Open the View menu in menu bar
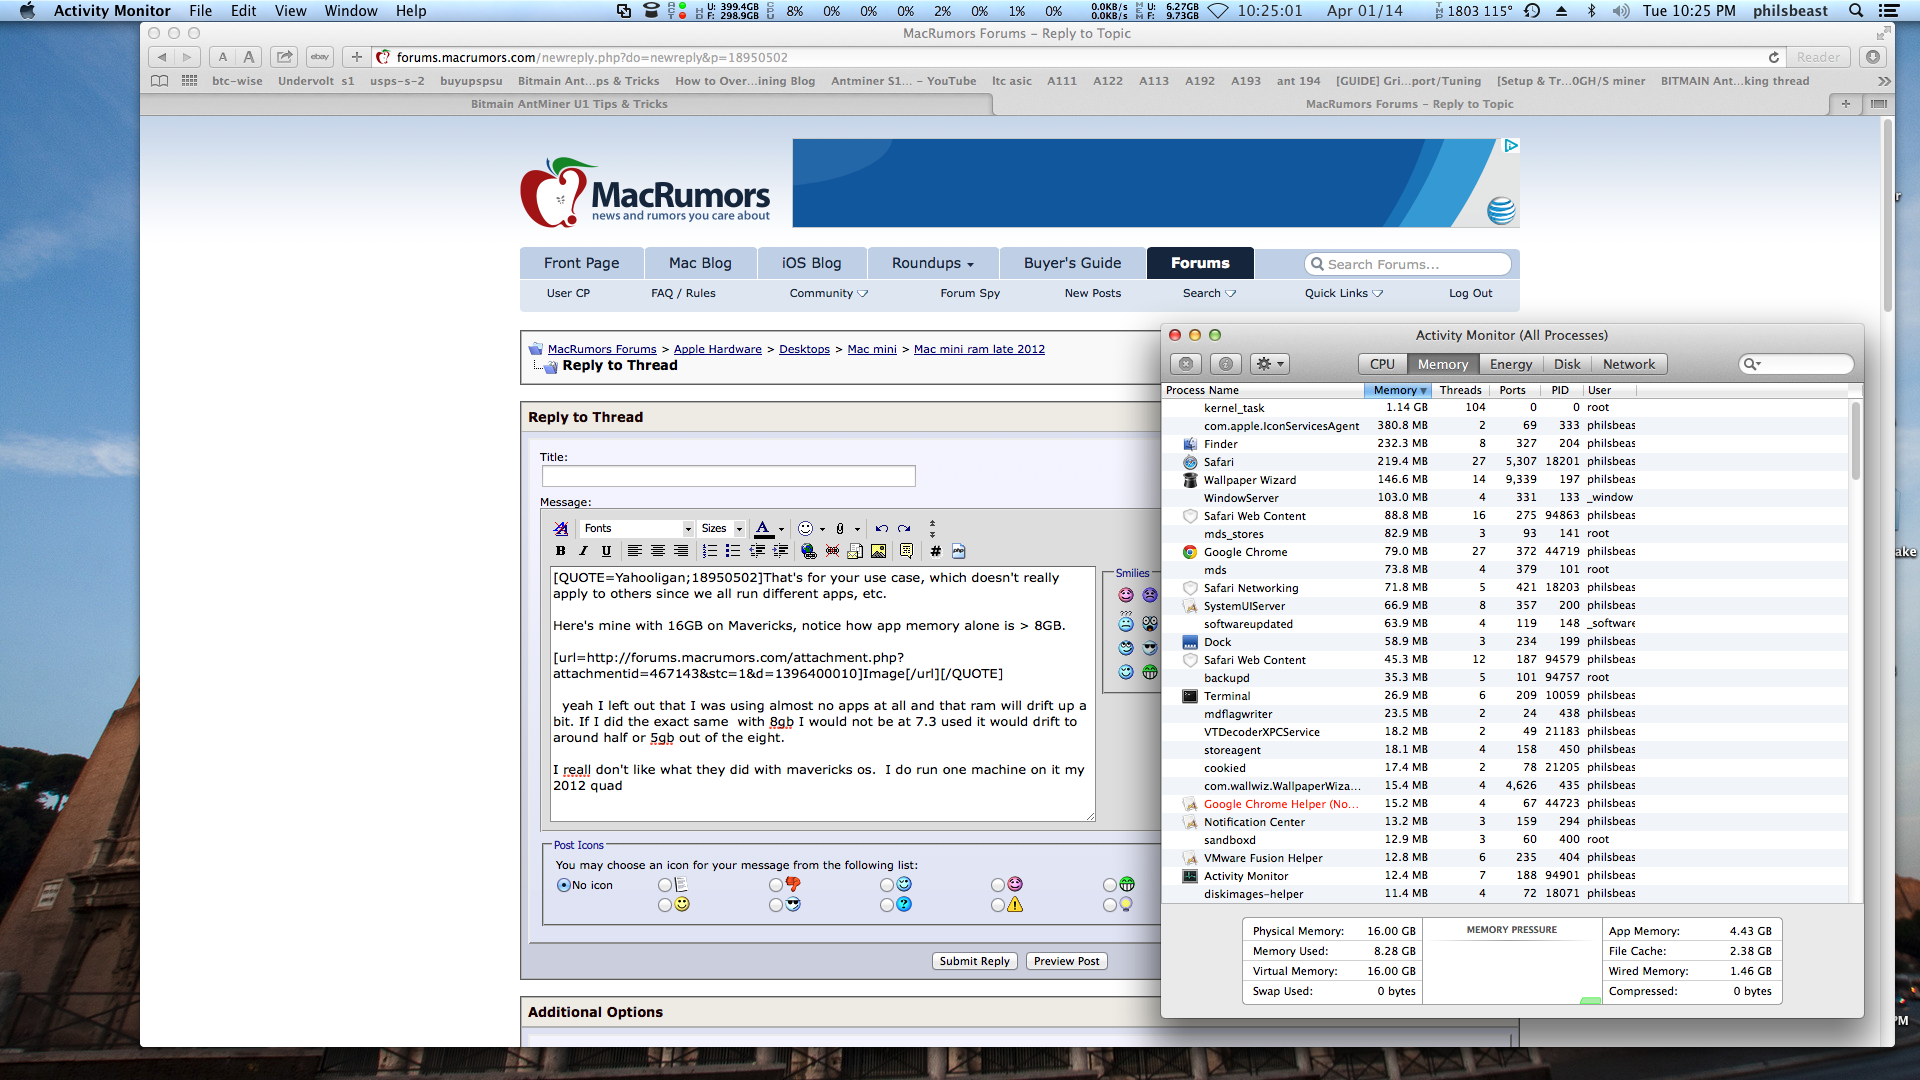Image resolution: width=1920 pixels, height=1080 pixels. 290,11
